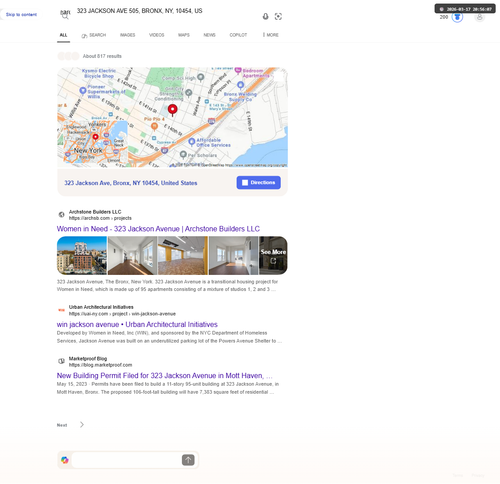Focus the search query input field
500x484 pixels.
pyautogui.click(x=167, y=11)
